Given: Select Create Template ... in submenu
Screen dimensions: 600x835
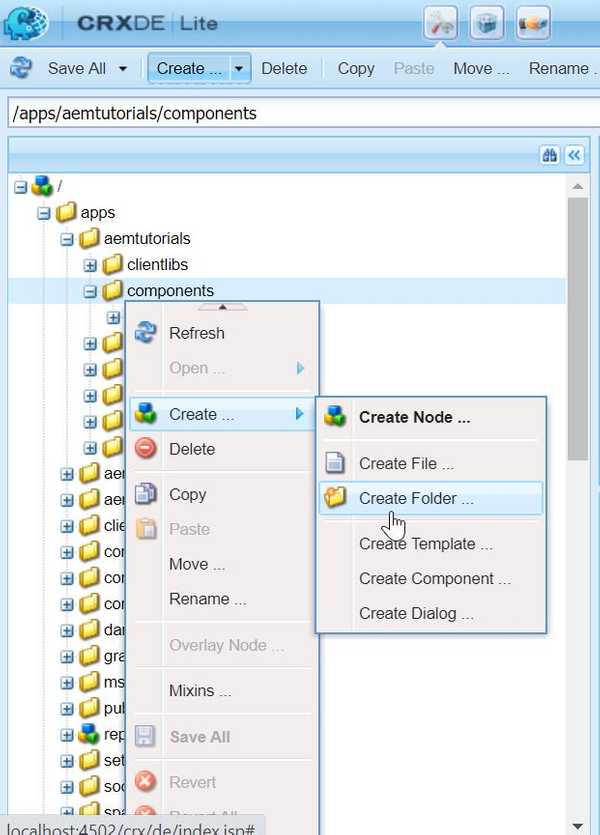Looking at the screenshot, I should click(426, 544).
